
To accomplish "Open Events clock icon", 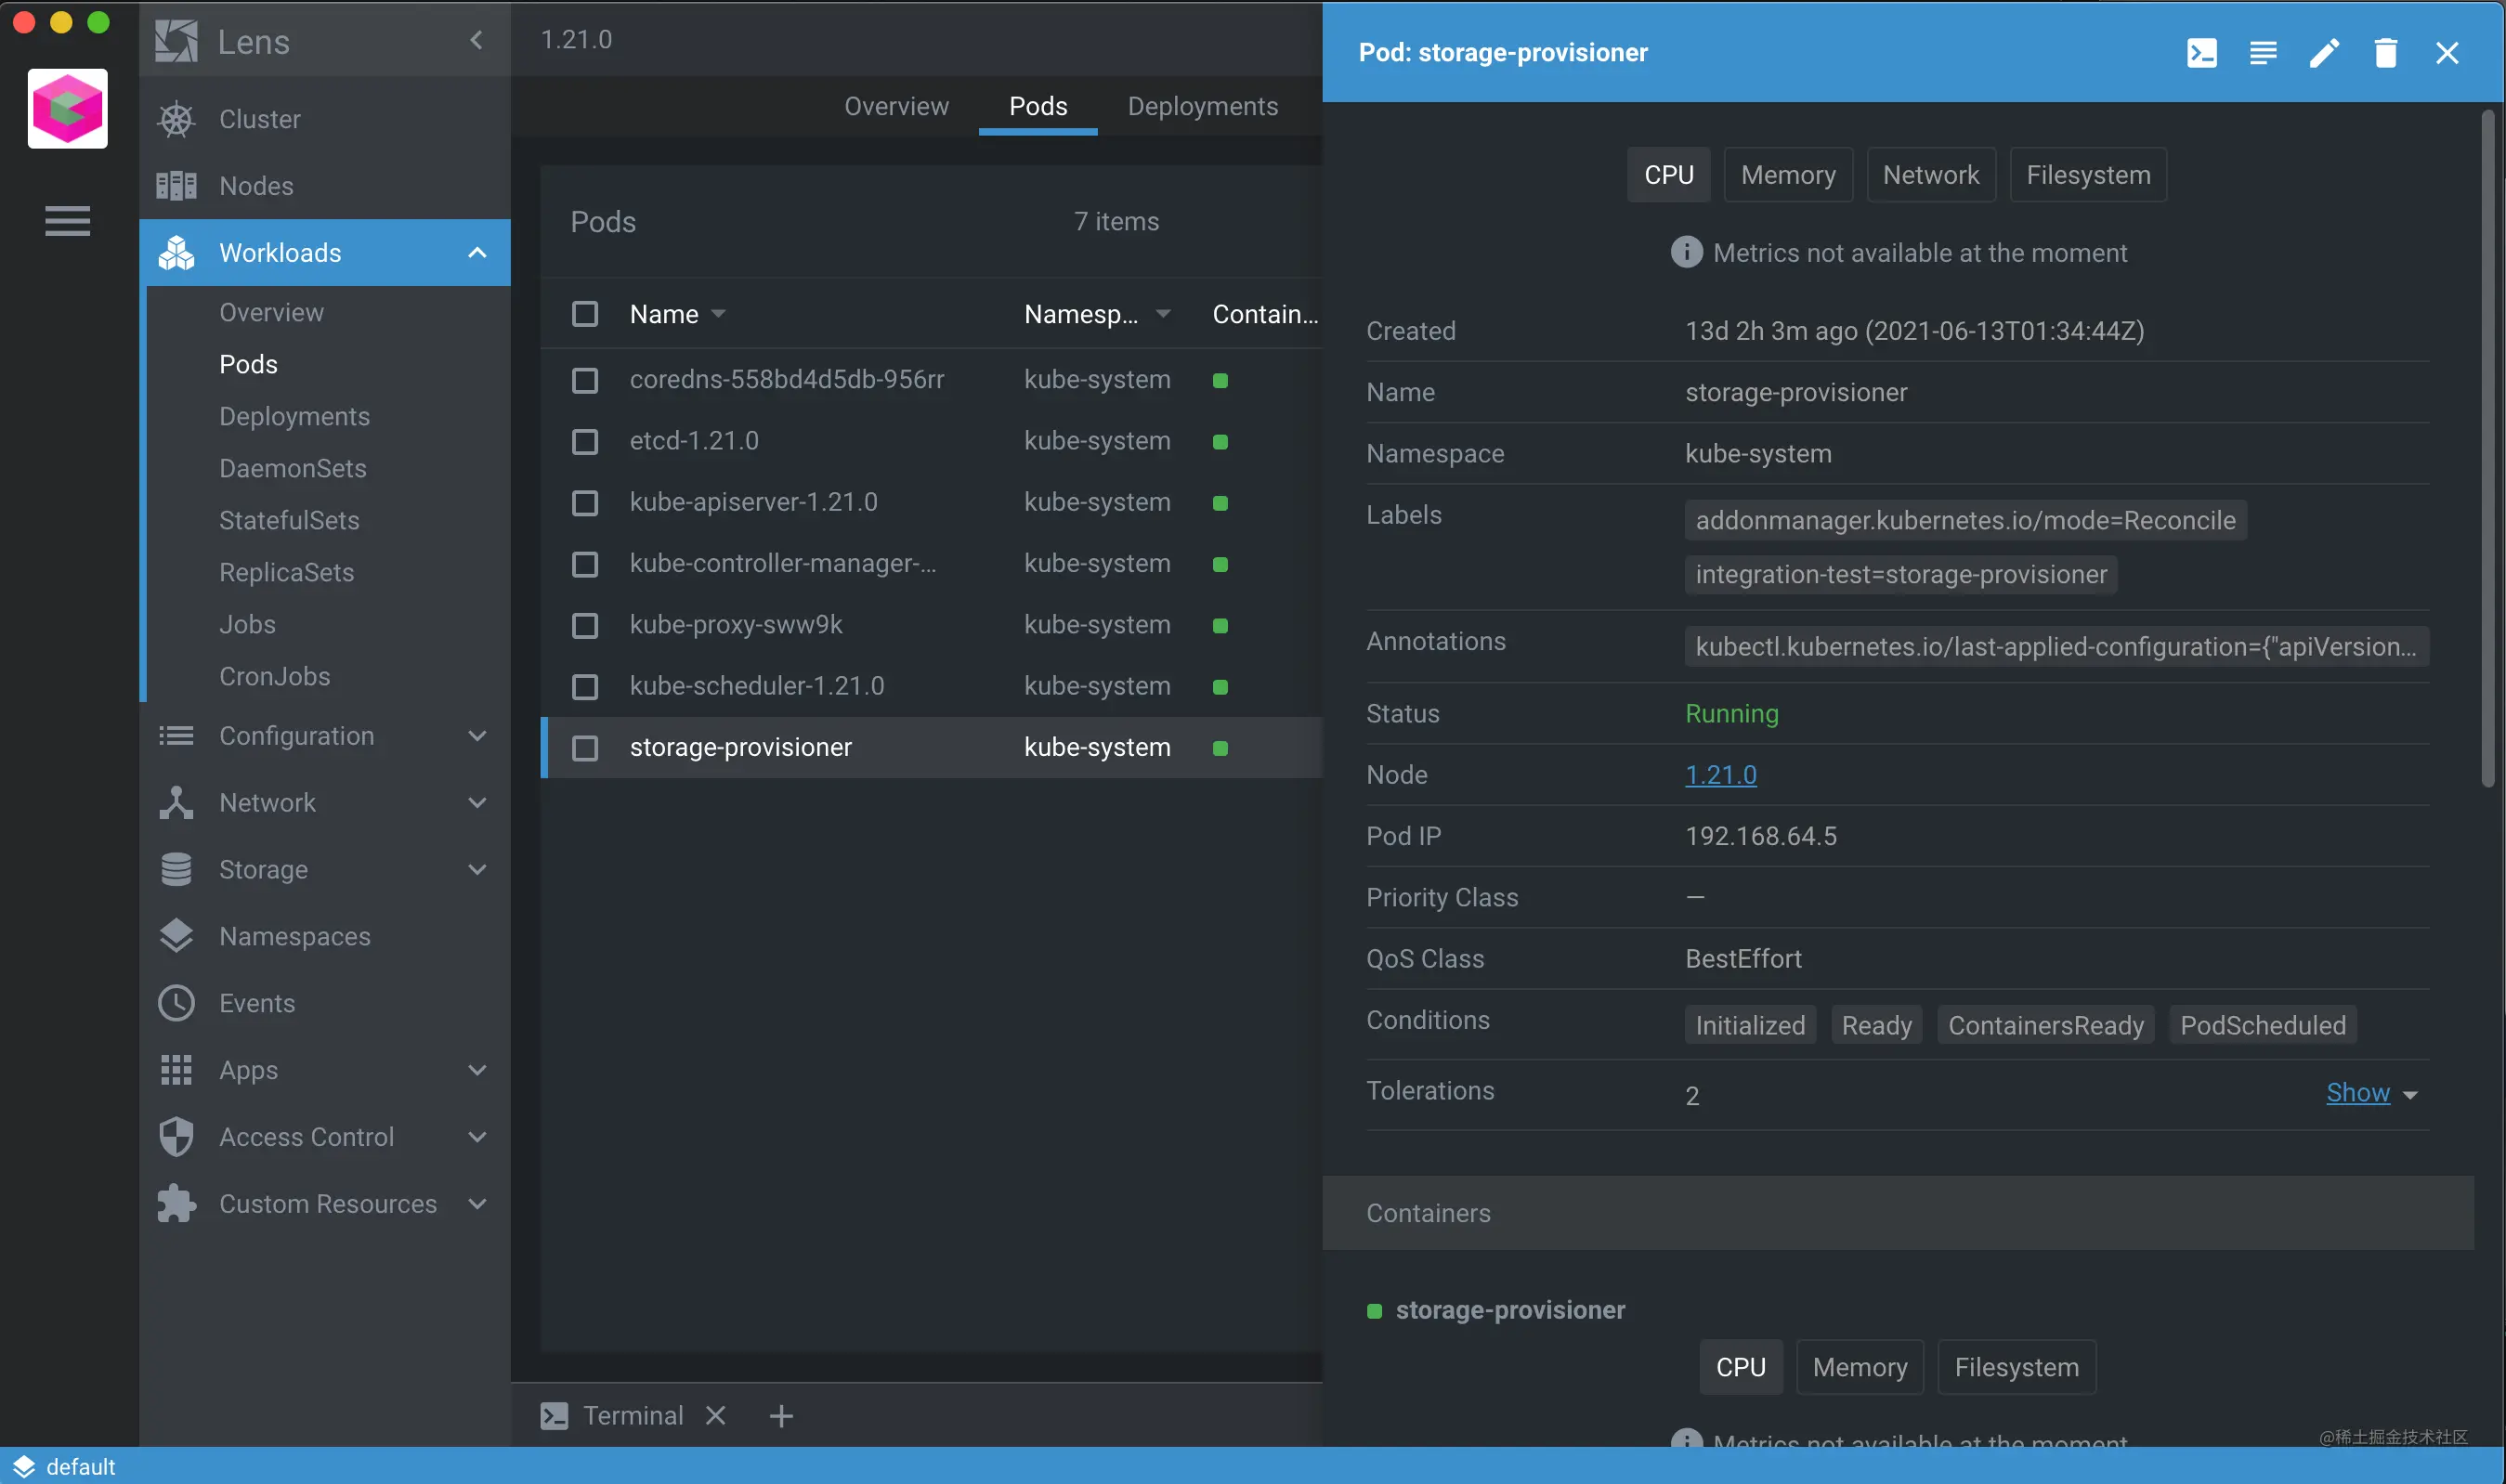I will pyautogui.click(x=177, y=1003).
